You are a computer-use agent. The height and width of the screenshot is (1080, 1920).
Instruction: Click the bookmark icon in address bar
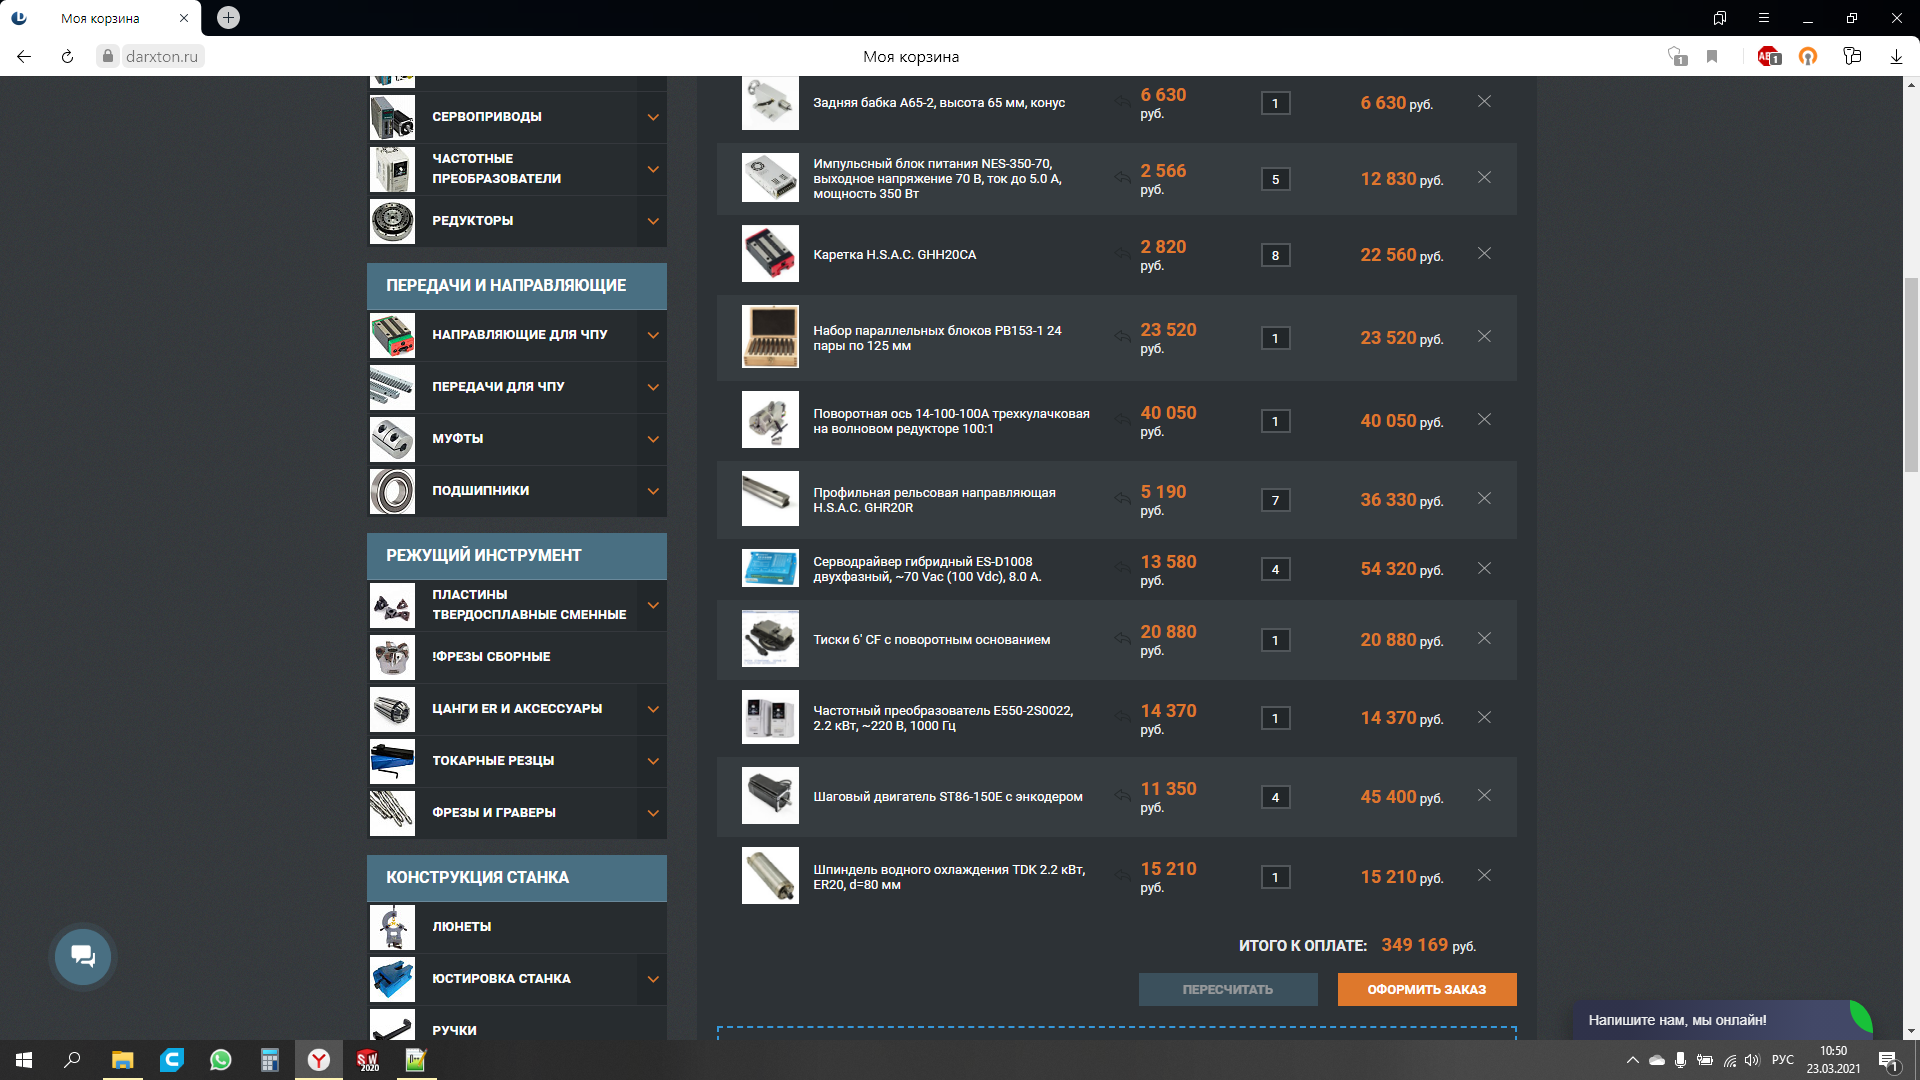1712,57
